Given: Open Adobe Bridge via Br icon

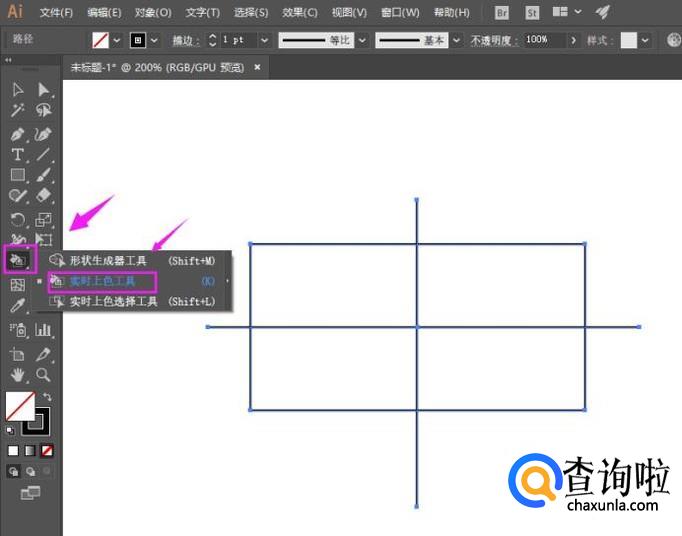Looking at the screenshot, I should click(x=501, y=13).
